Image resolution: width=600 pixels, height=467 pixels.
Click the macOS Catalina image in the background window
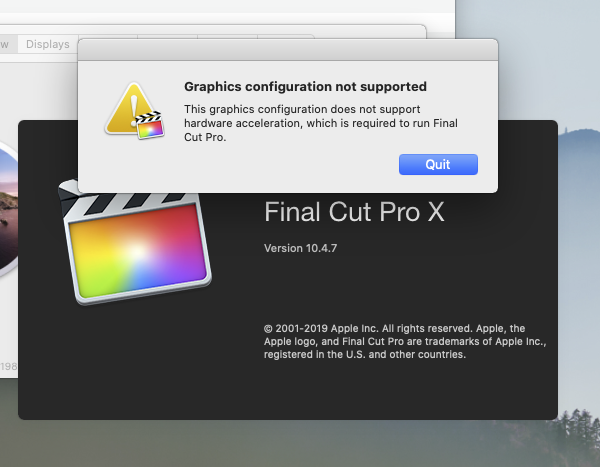tap(8, 209)
